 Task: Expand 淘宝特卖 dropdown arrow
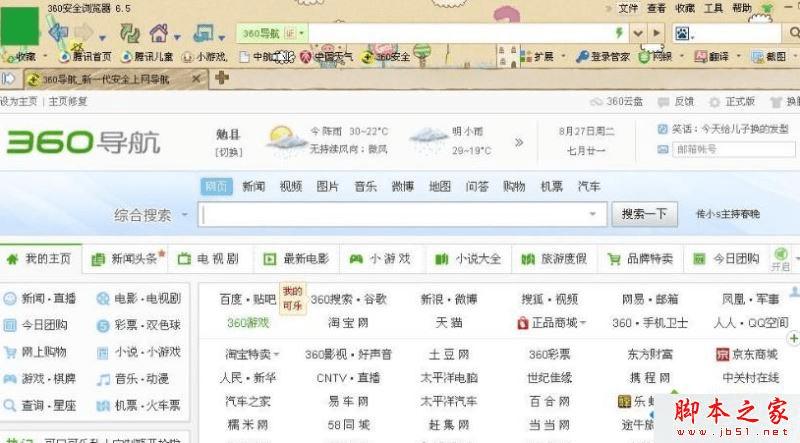coord(276,354)
